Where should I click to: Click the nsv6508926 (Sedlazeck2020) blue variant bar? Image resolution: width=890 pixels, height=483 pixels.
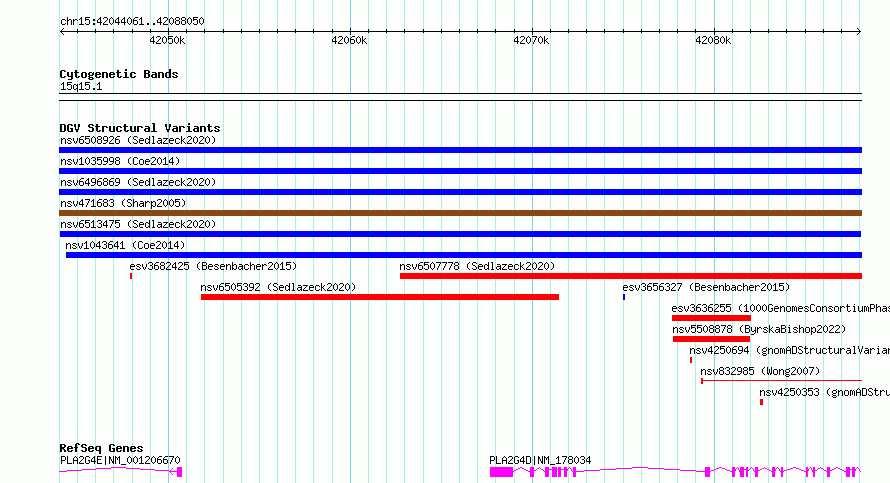click(460, 150)
